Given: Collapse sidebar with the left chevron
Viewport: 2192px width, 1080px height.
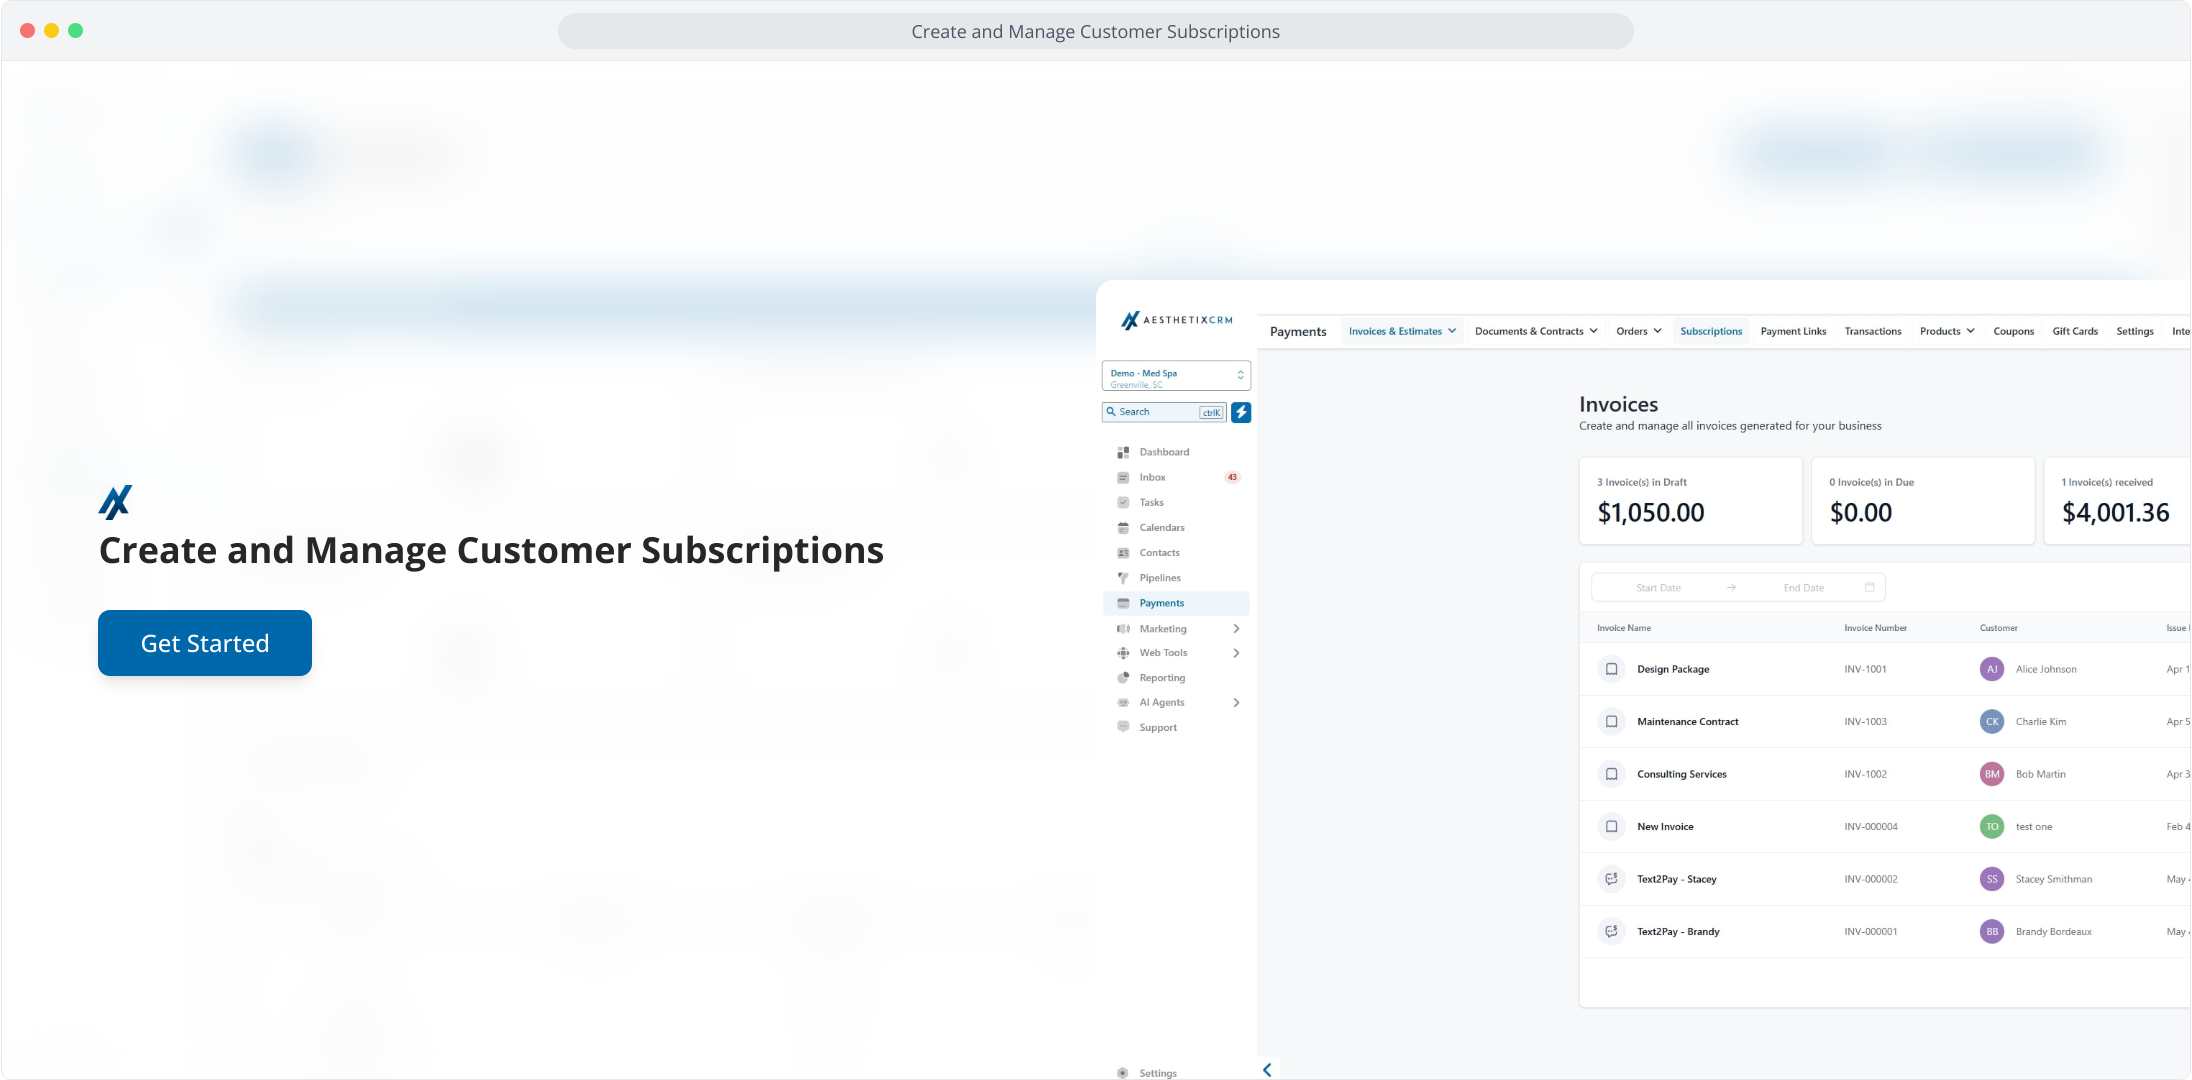Looking at the screenshot, I should [x=1267, y=1070].
